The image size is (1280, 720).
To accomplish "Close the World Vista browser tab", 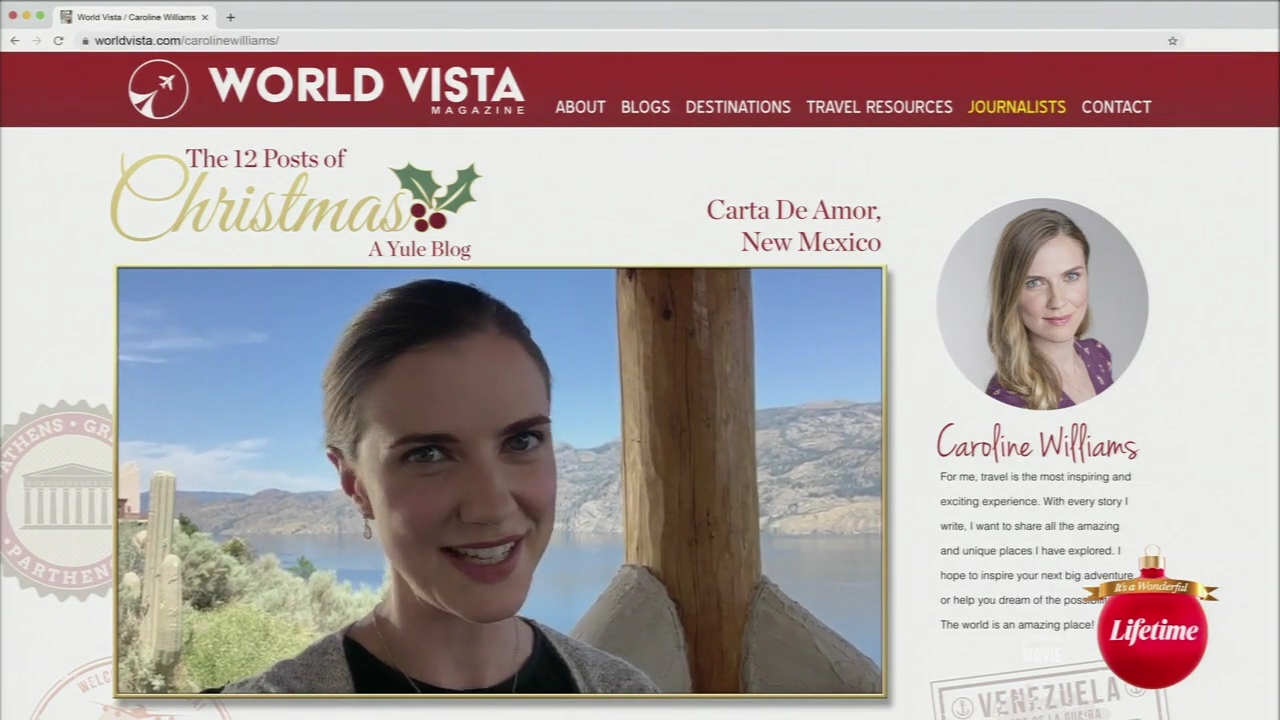I will click(x=205, y=17).
